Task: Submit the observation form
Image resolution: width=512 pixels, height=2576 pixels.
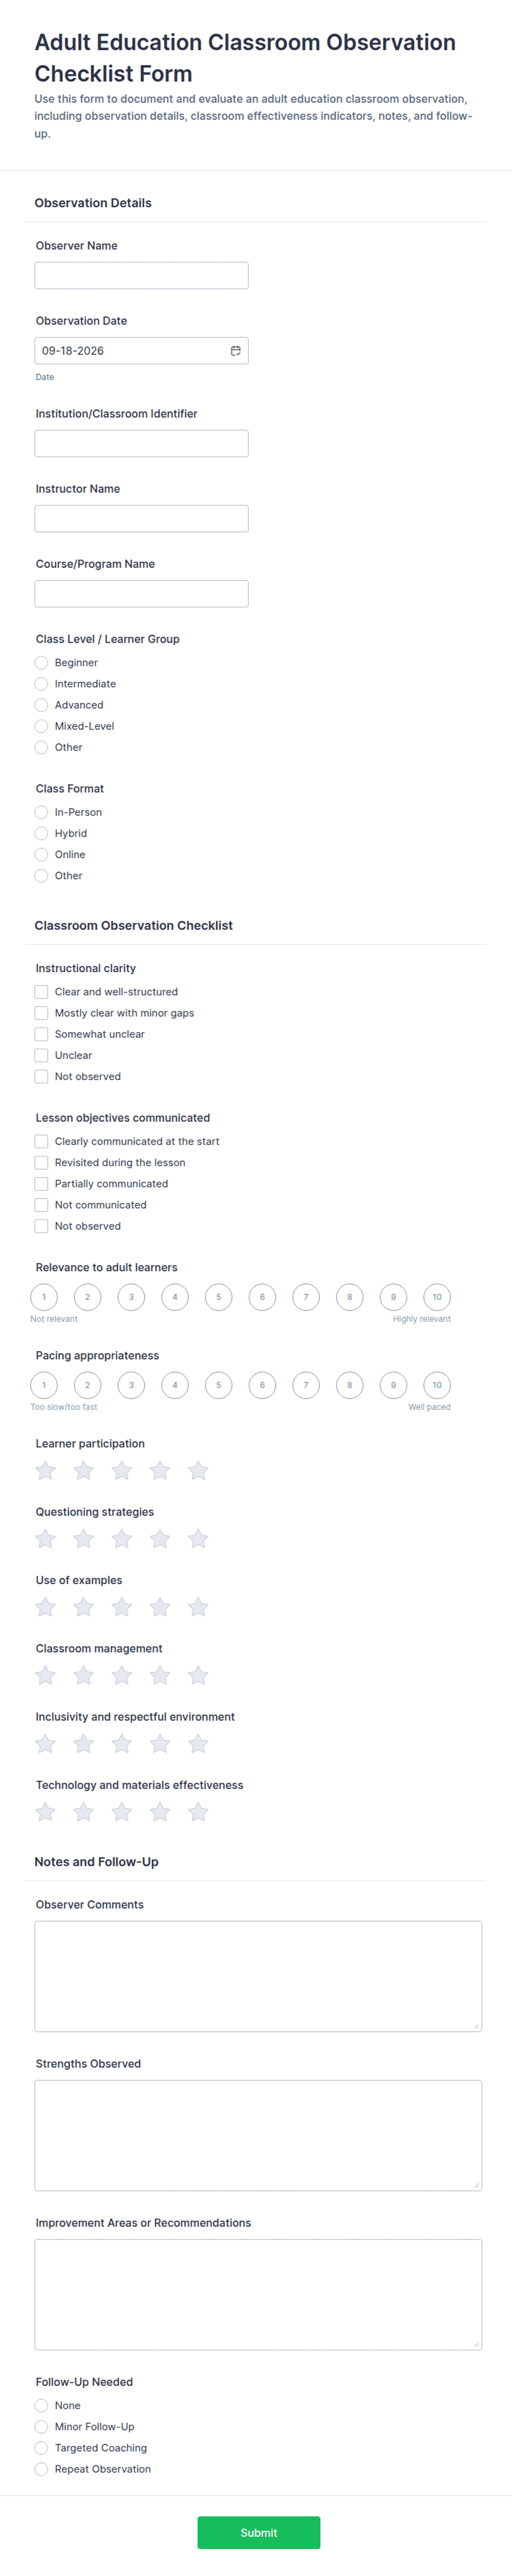Action: coord(259,2532)
